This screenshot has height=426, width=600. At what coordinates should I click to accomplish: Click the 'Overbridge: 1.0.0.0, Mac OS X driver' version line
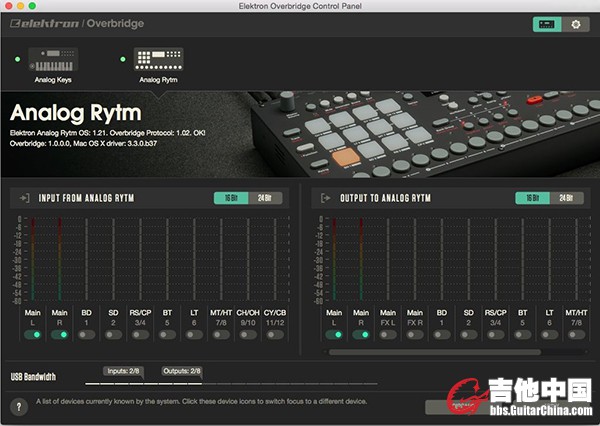[83, 144]
